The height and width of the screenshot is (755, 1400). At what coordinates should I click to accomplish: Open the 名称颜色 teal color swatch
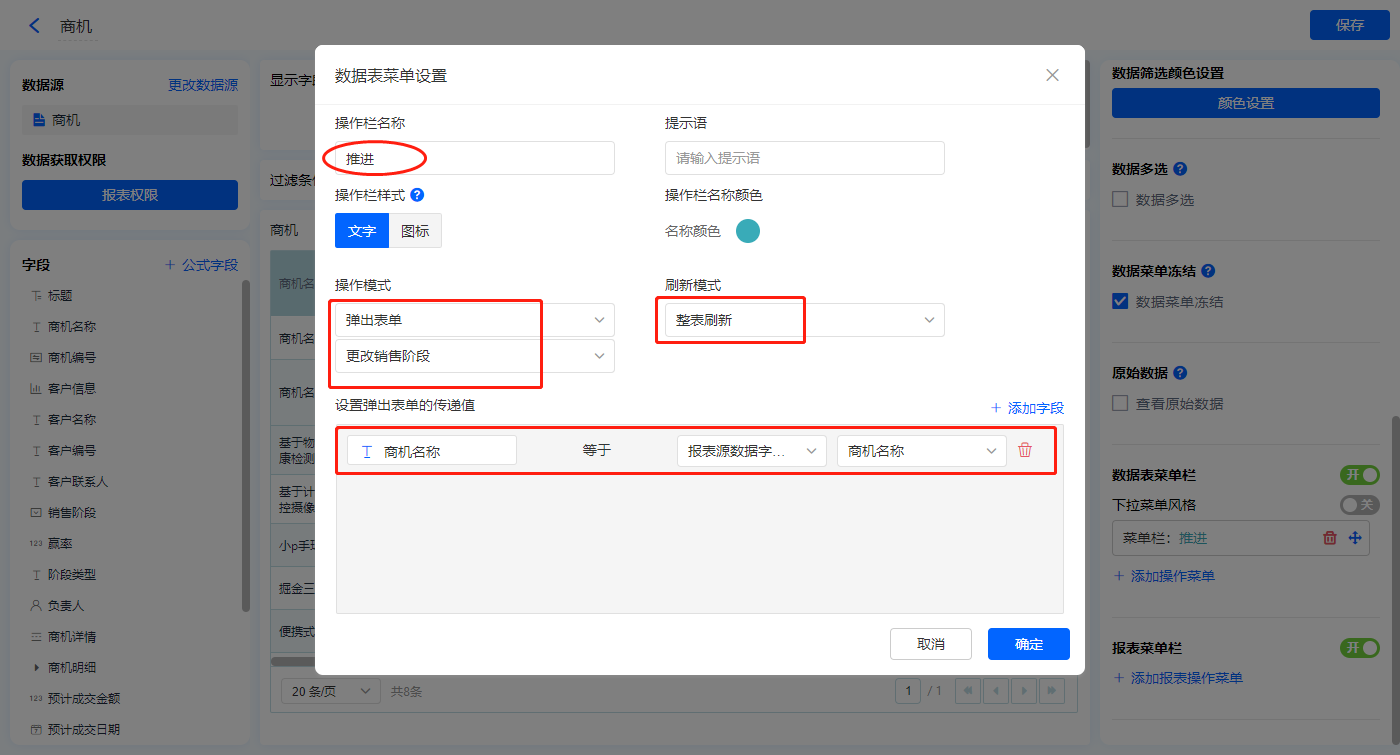pyautogui.click(x=748, y=231)
